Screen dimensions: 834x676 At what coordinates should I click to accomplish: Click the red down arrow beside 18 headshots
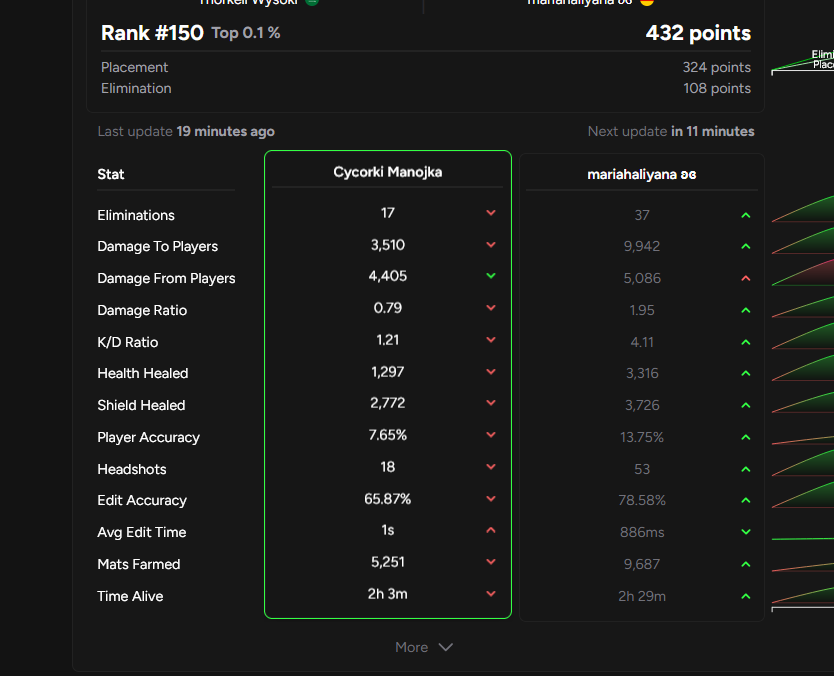pyautogui.click(x=491, y=466)
